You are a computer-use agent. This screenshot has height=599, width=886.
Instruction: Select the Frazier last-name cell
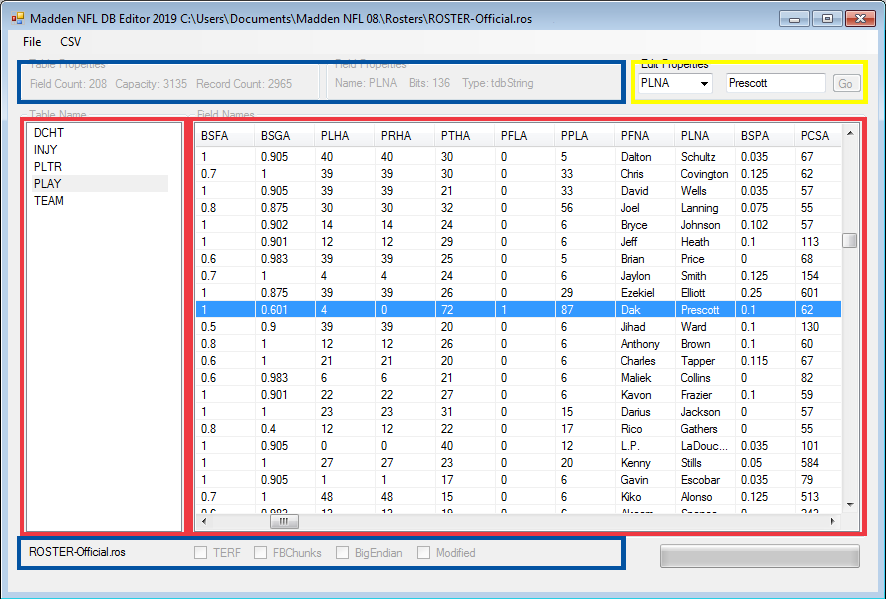[705, 394]
